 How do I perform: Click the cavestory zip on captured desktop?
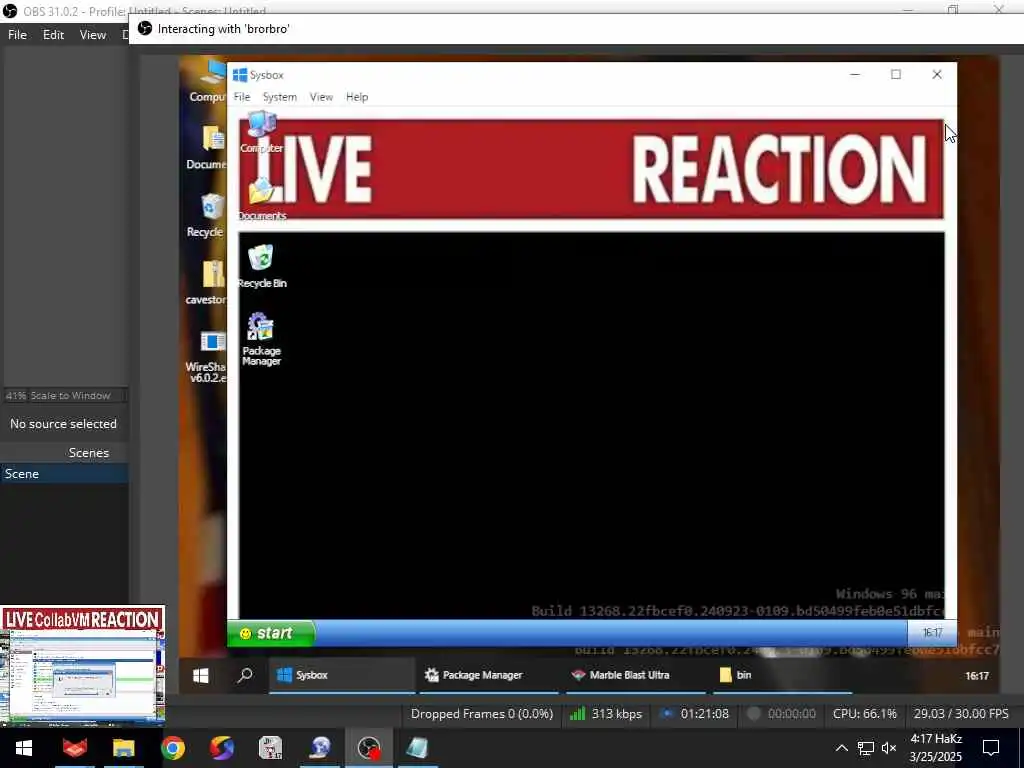(x=207, y=282)
